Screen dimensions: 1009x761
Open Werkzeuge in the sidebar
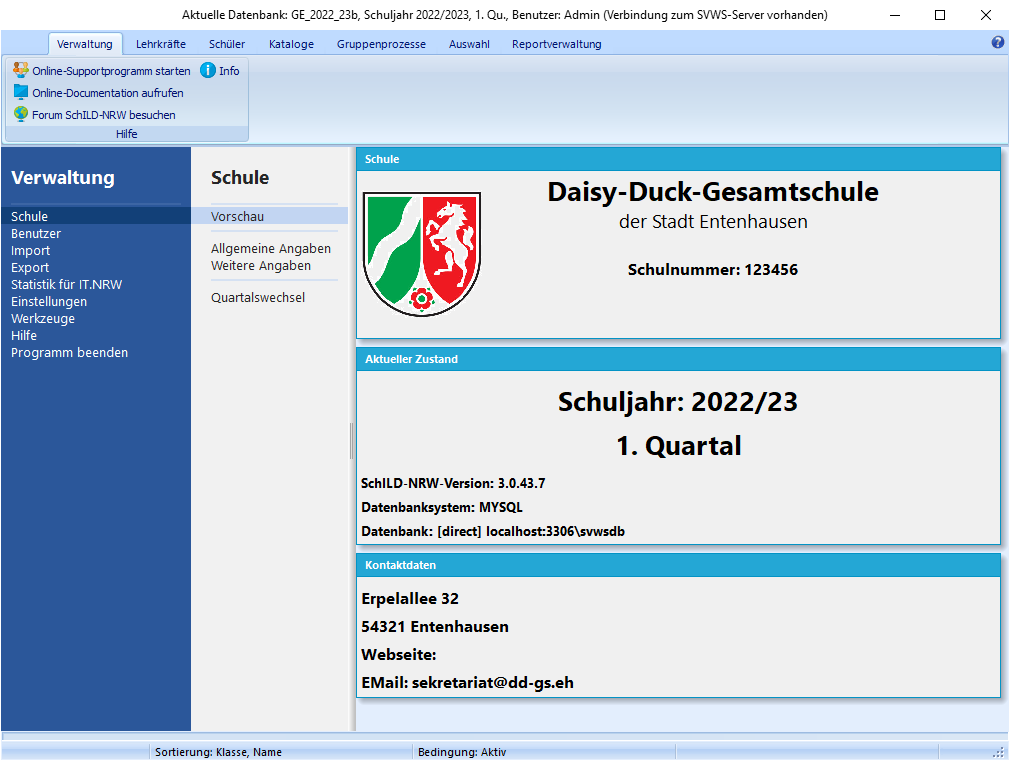43,318
